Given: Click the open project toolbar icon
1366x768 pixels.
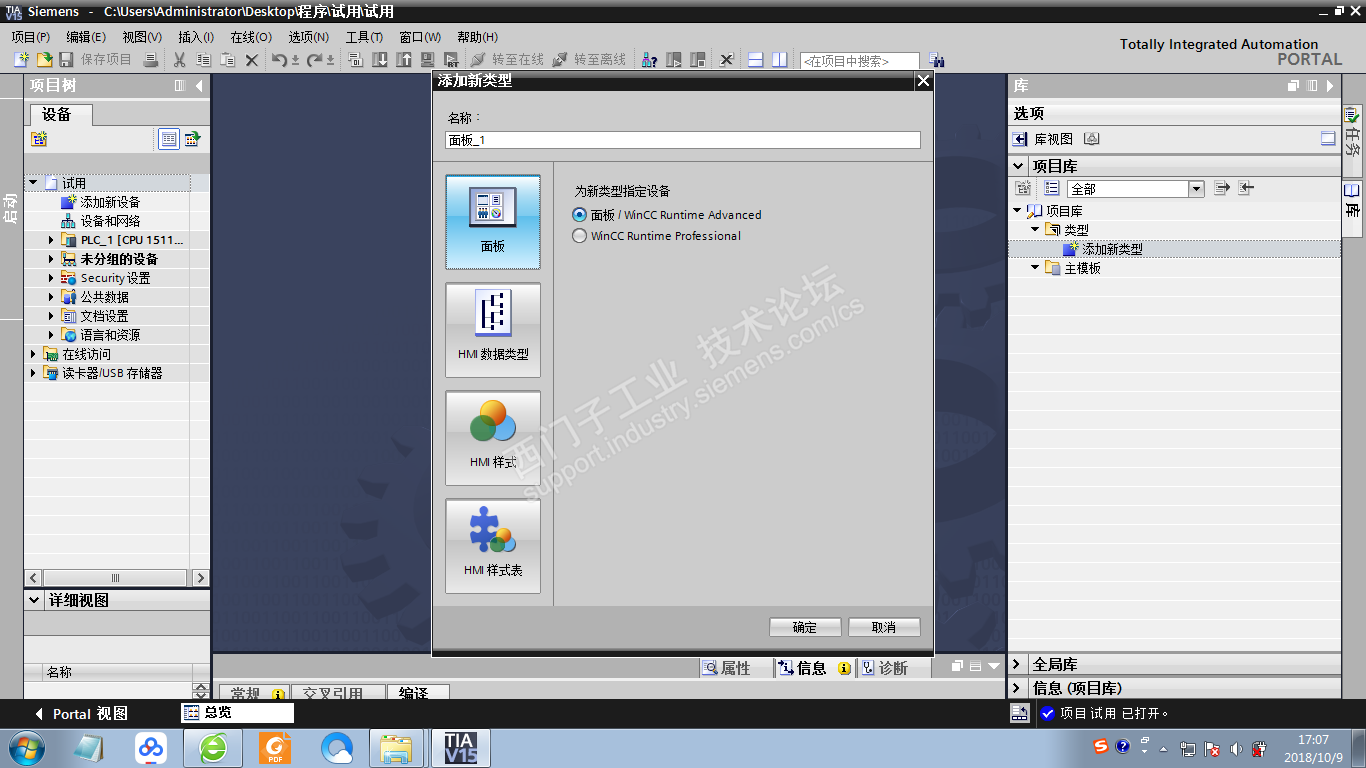Looking at the screenshot, I should [x=45, y=60].
